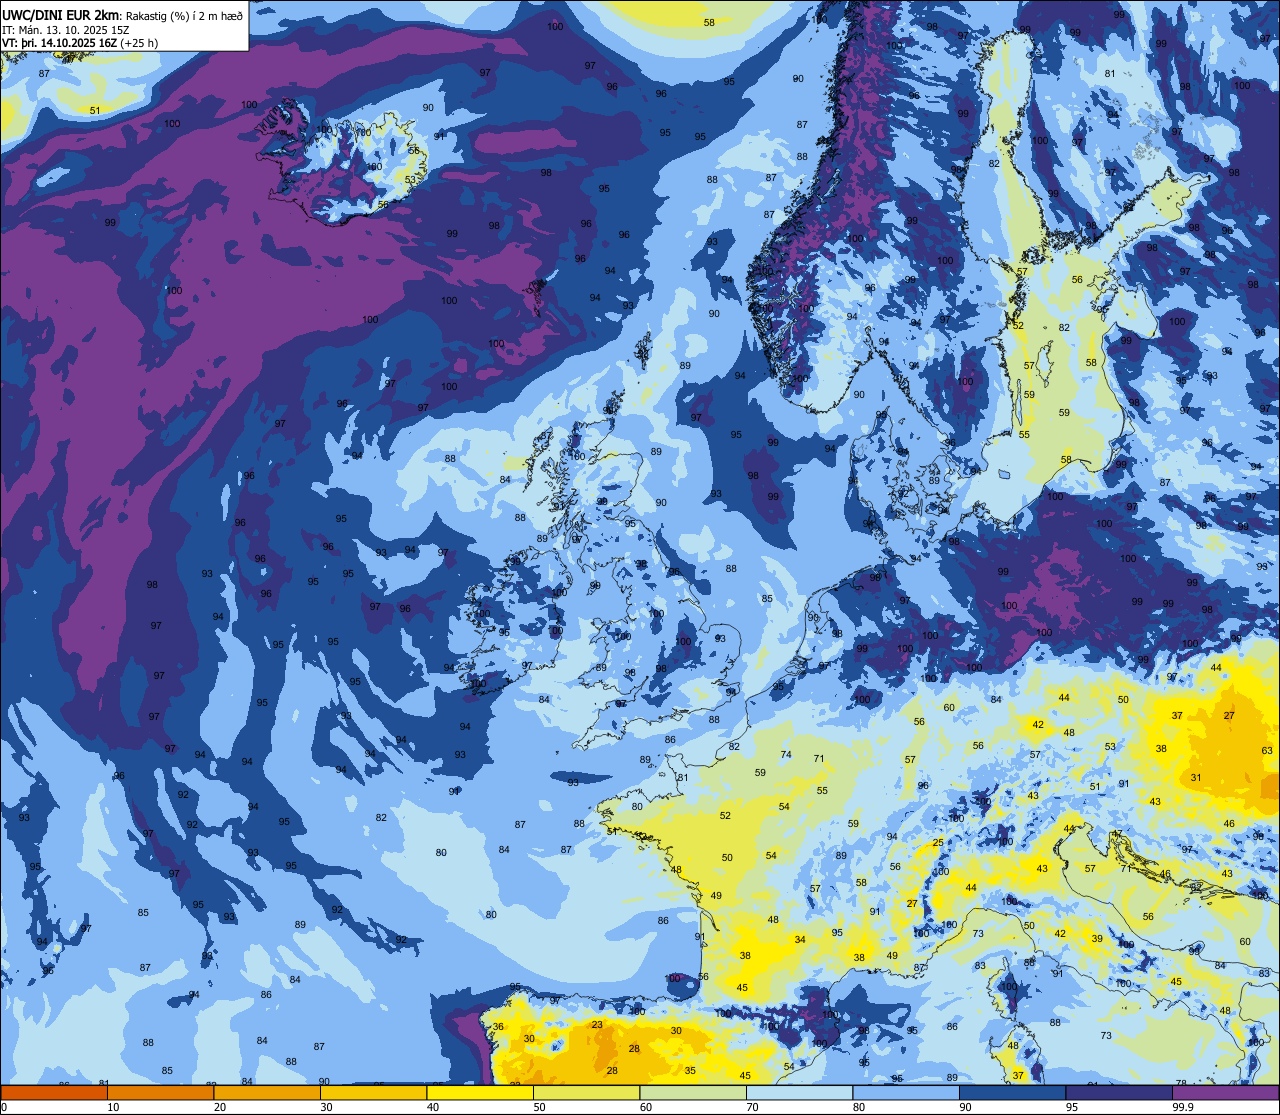Click the humidity value "25" on the map

click(938, 843)
